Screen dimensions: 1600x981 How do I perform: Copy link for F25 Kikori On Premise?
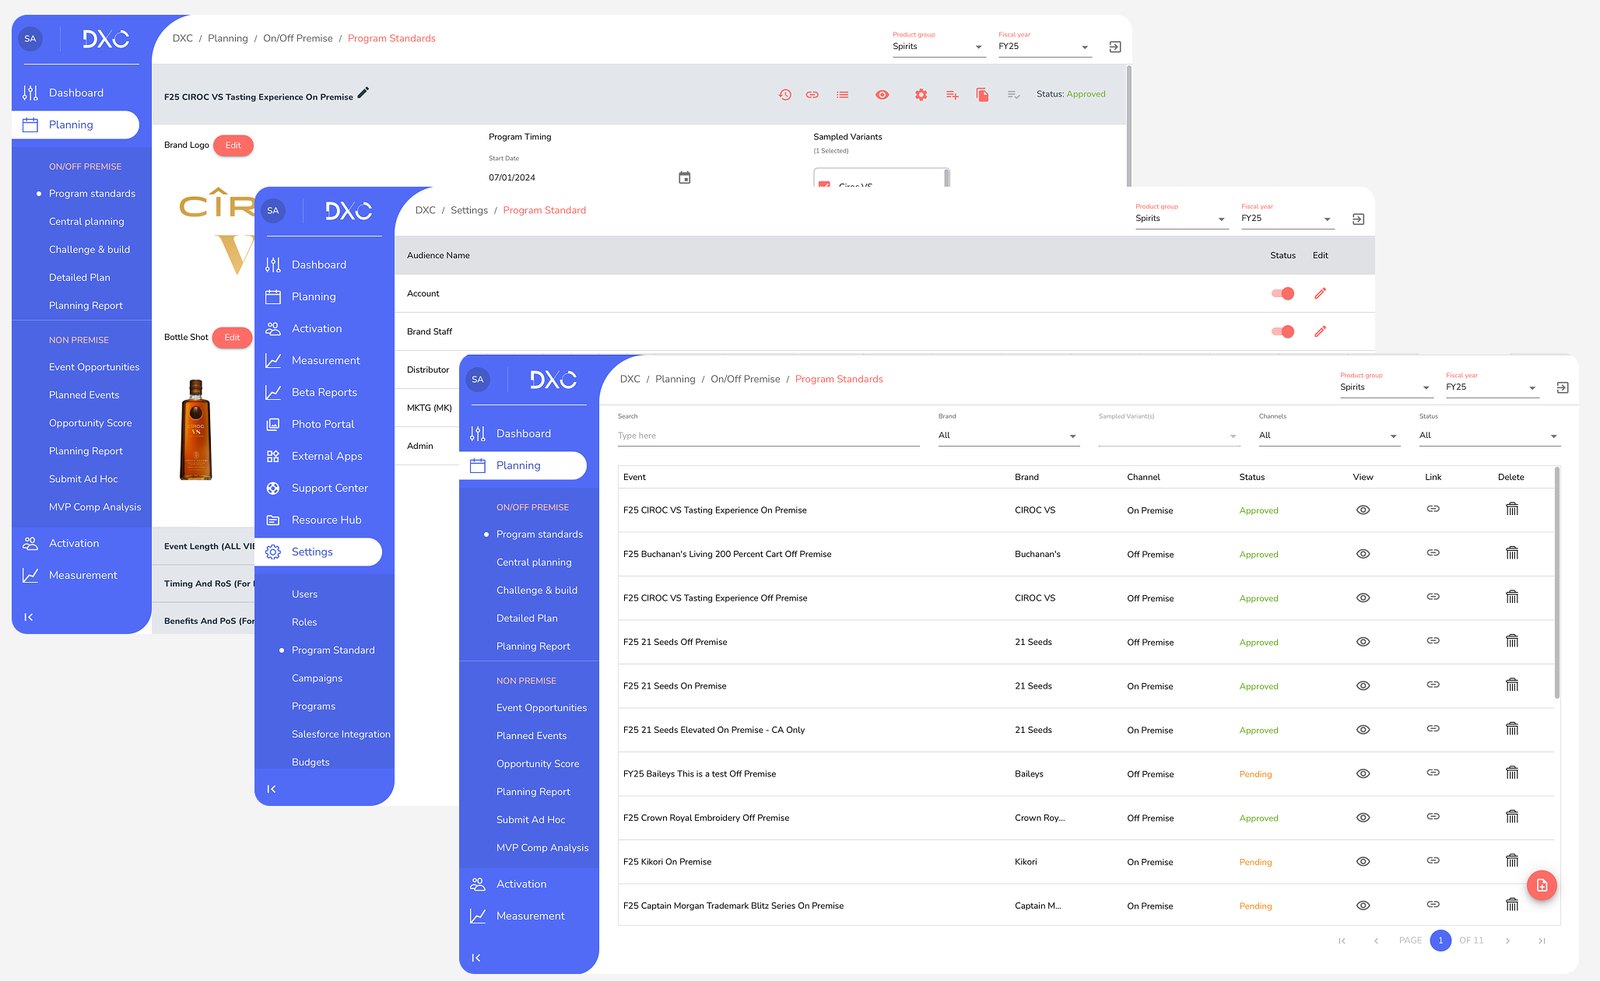pyautogui.click(x=1433, y=860)
